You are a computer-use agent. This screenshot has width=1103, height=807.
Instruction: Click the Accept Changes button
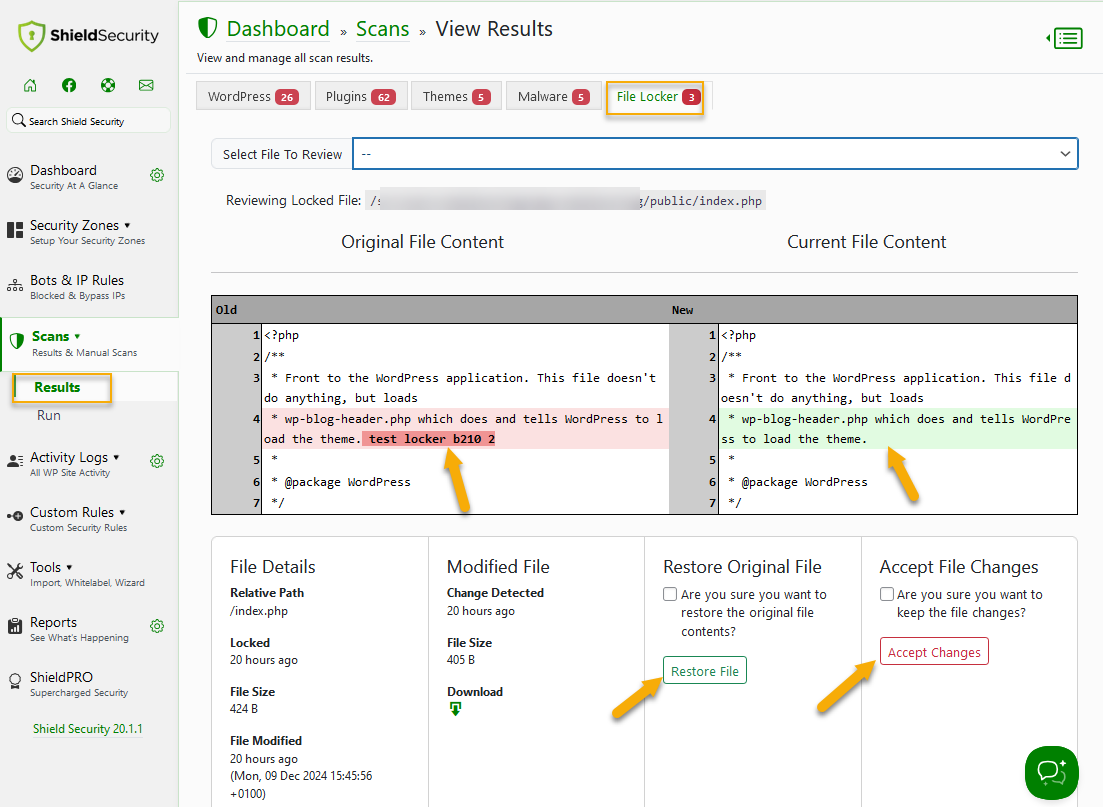click(x=934, y=652)
